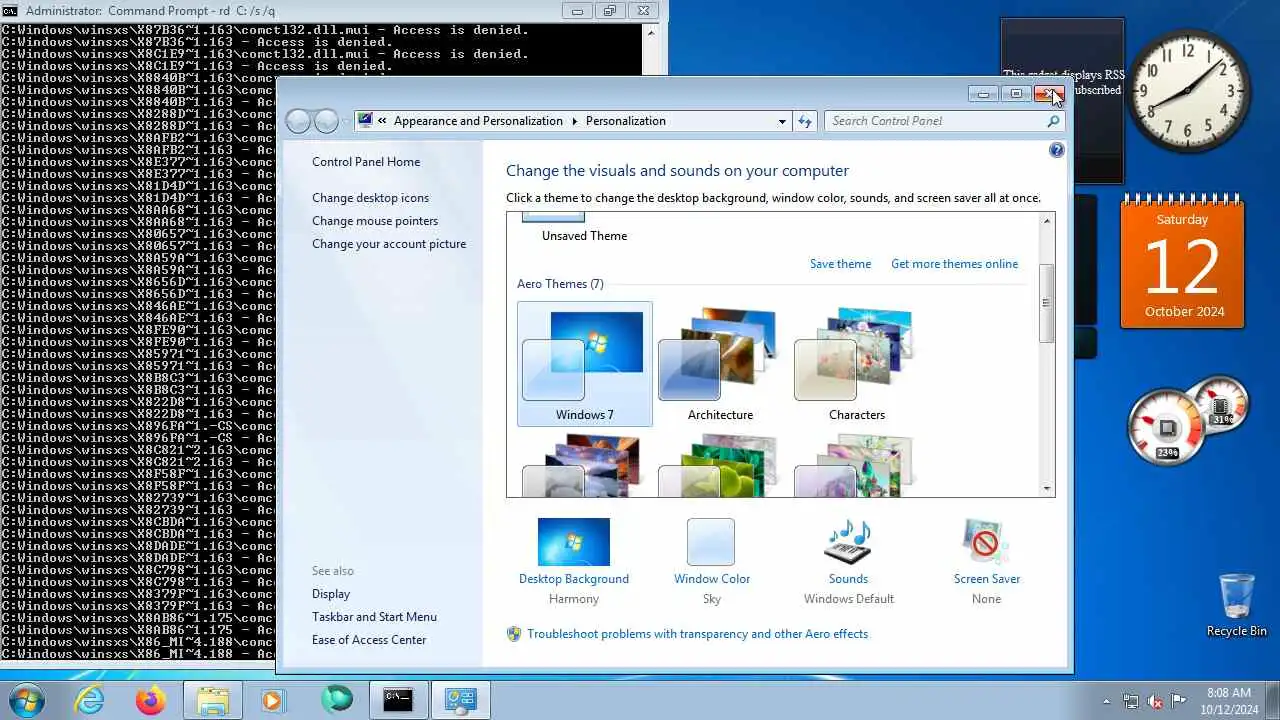Select the Architecture theme
1280x720 pixels.
click(x=720, y=364)
